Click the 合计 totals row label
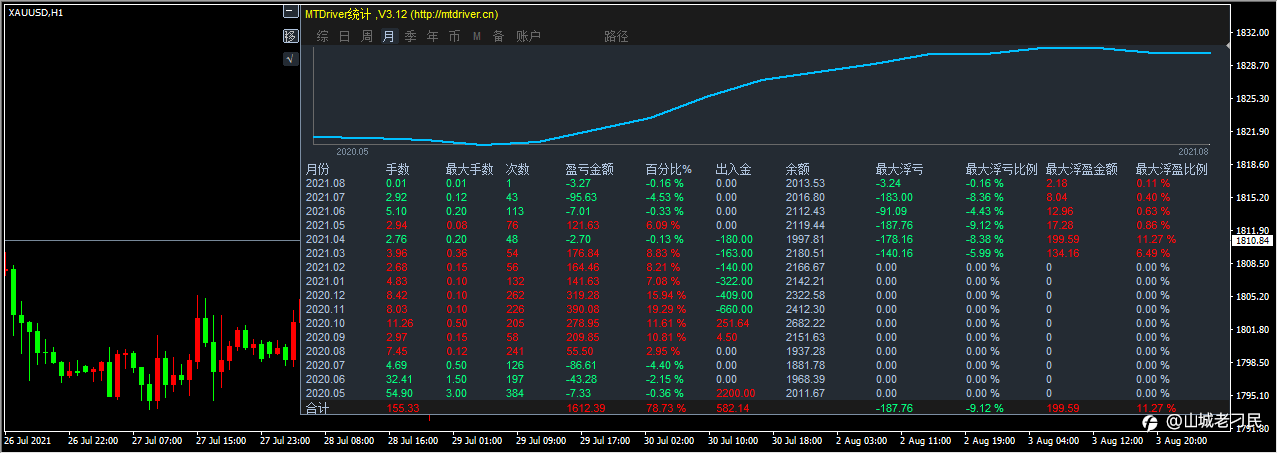The height and width of the screenshot is (454, 1278). (317, 408)
